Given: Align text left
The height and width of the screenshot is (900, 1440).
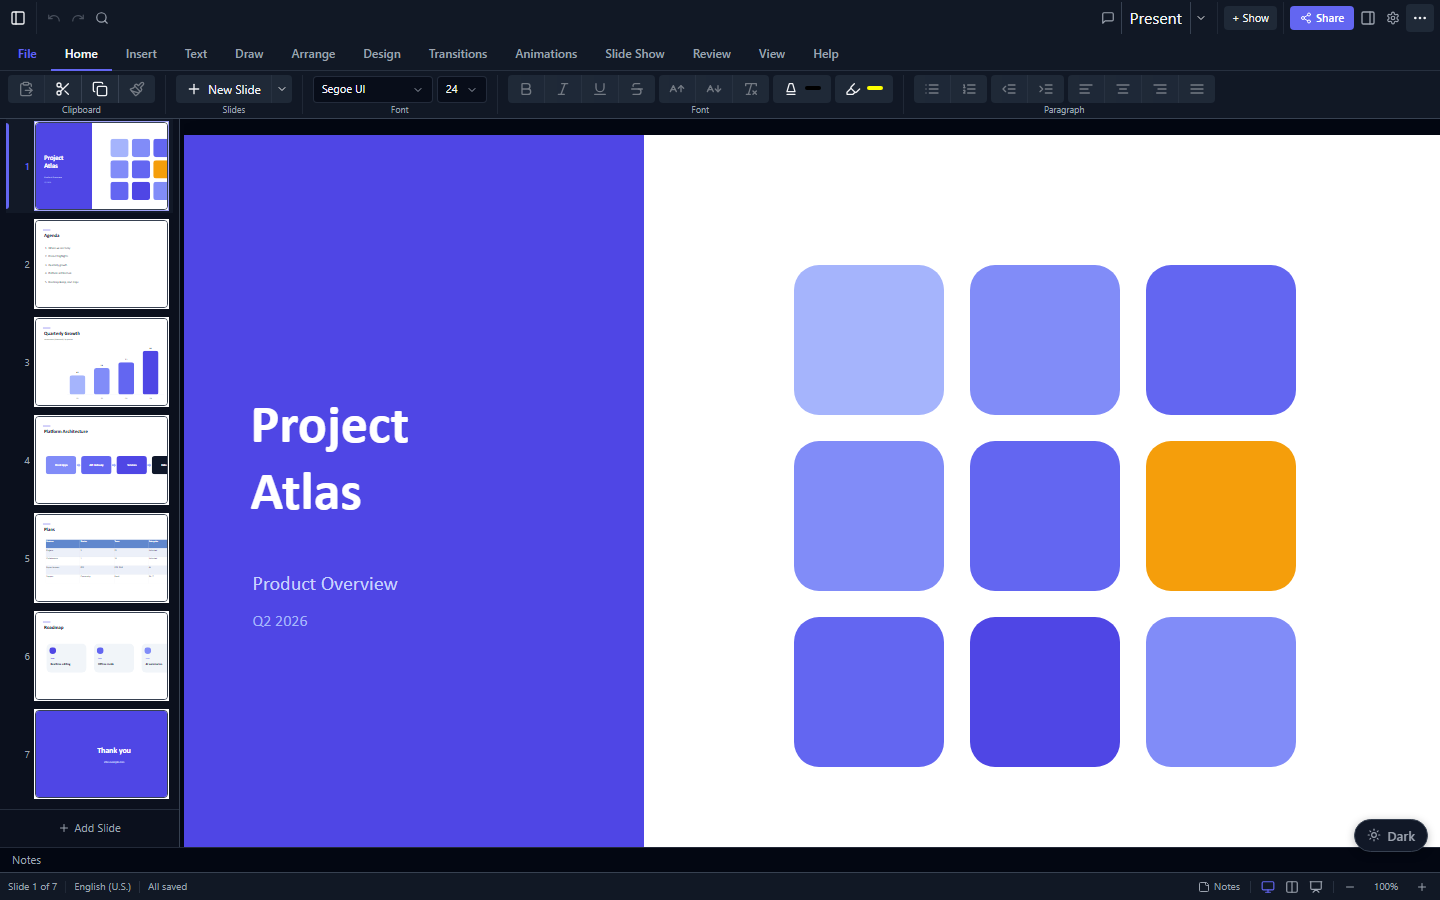Looking at the screenshot, I should click(x=1086, y=89).
